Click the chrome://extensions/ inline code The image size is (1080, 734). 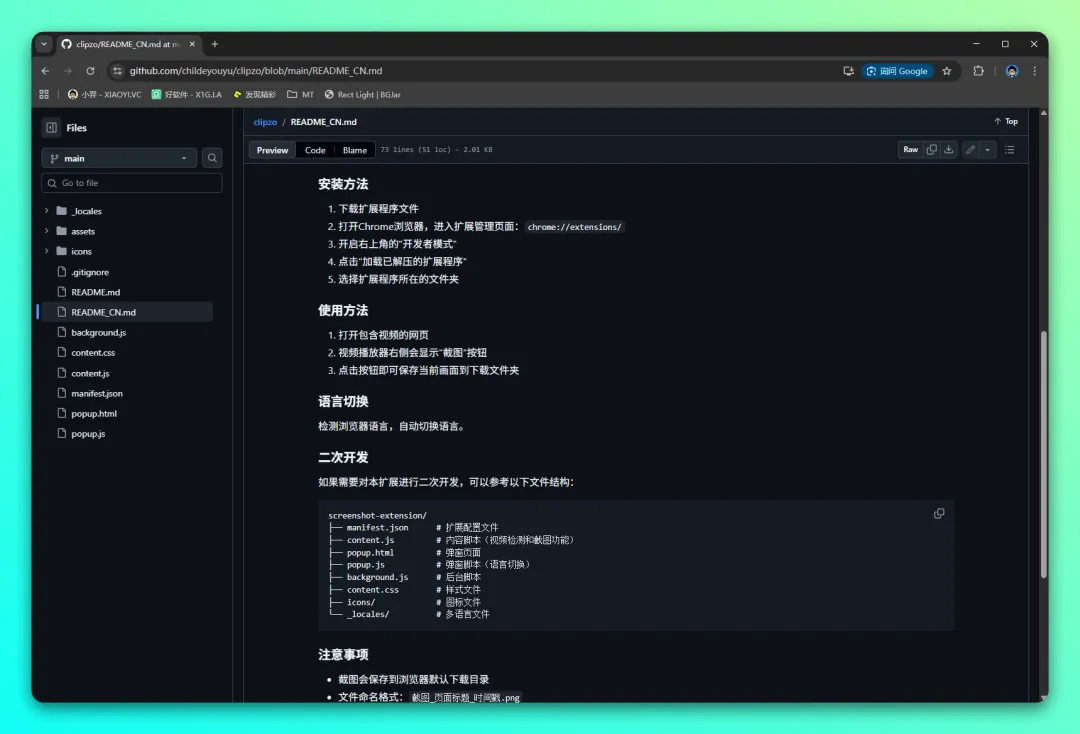[574, 227]
